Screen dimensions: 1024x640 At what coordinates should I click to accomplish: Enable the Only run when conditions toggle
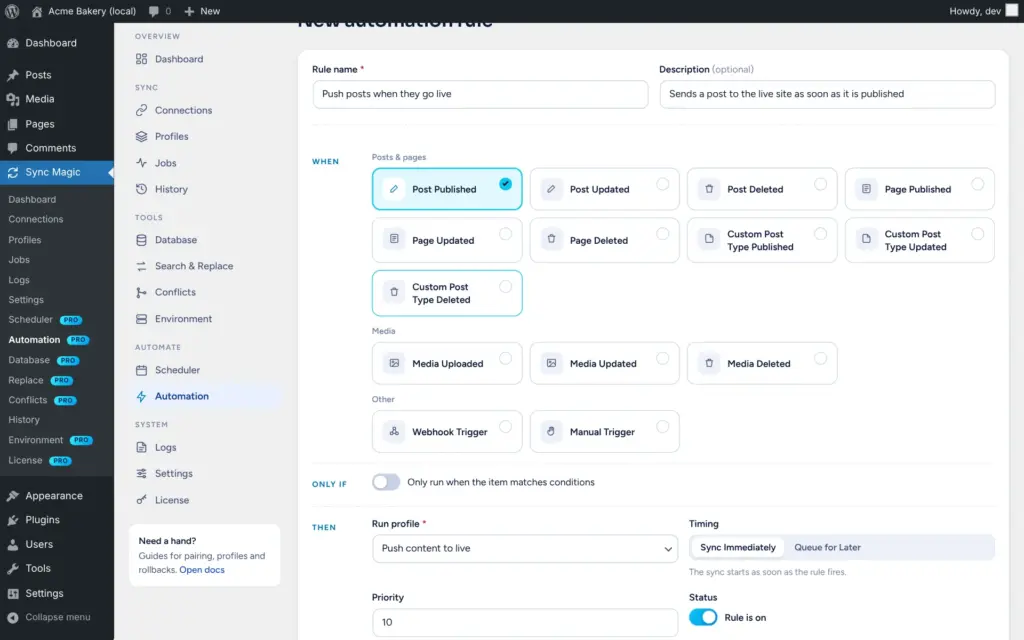tap(386, 482)
